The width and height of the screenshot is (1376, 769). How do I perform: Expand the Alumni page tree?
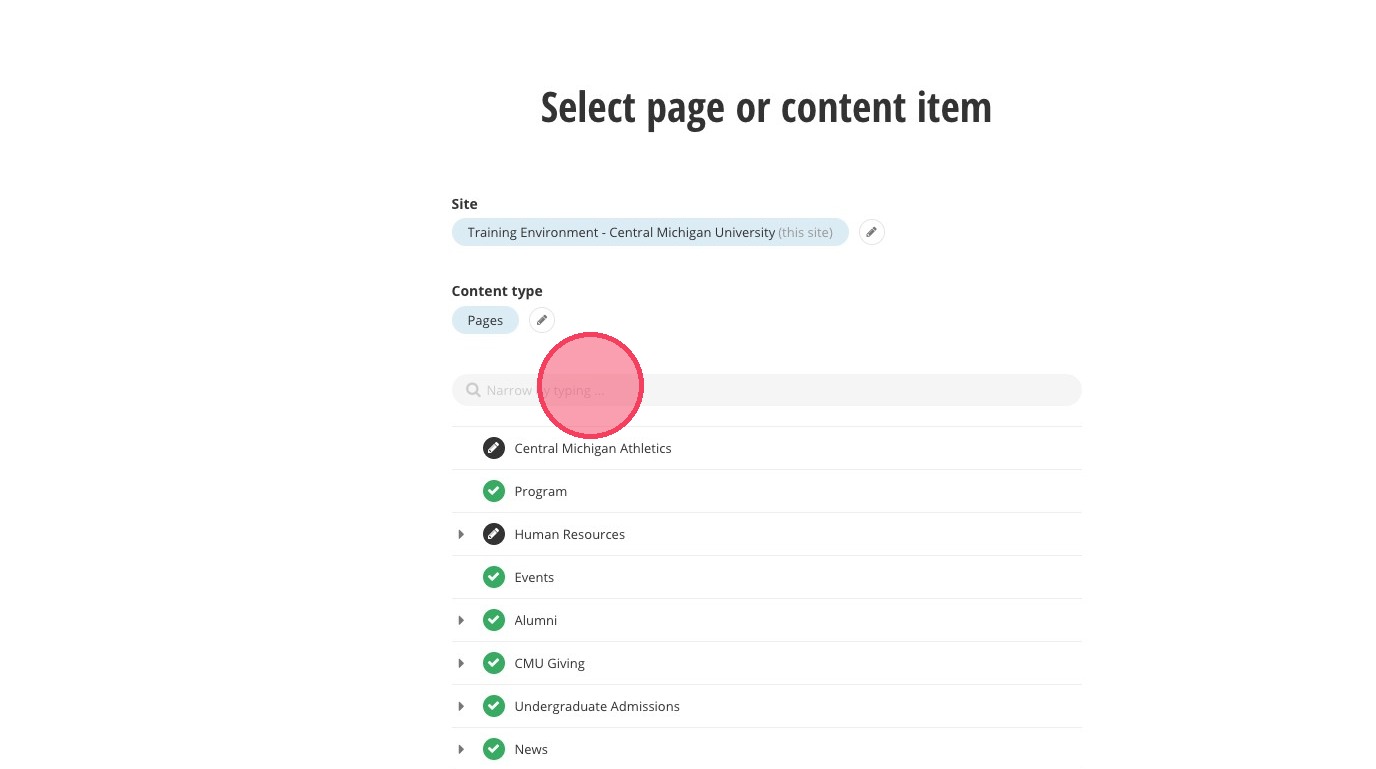[461, 620]
